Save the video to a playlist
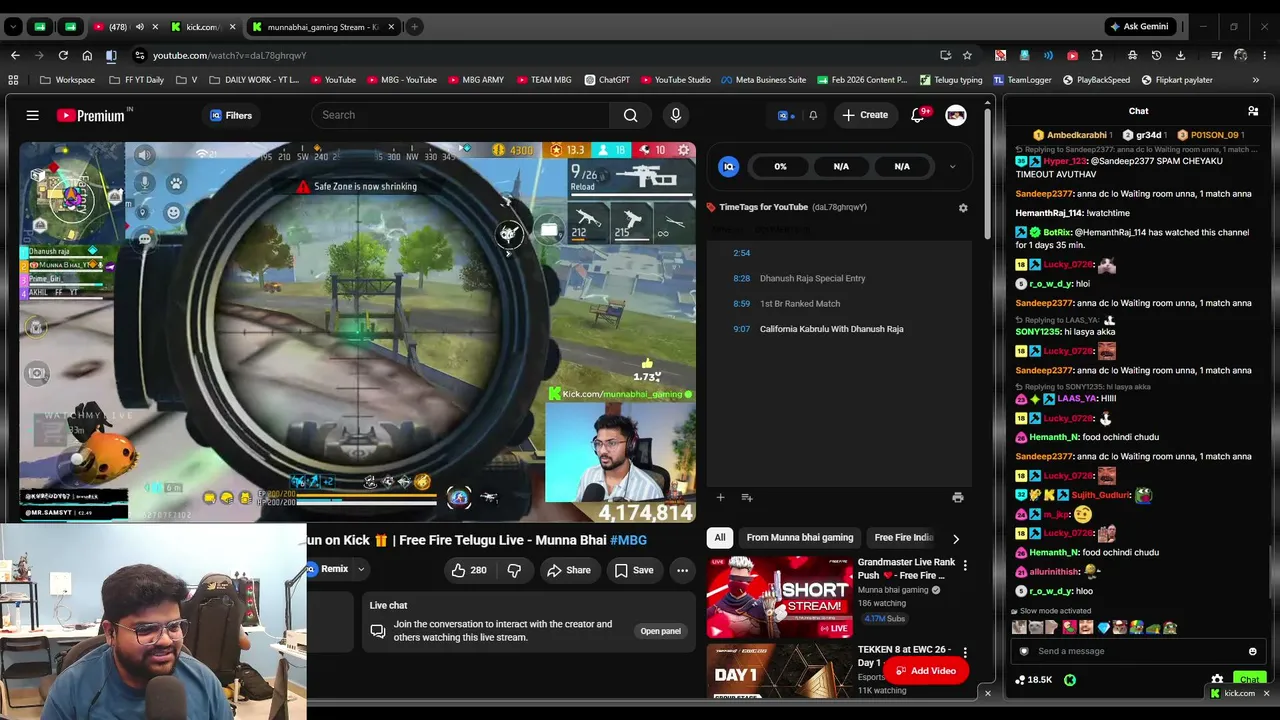The image size is (1280, 720). pos(634,570)
